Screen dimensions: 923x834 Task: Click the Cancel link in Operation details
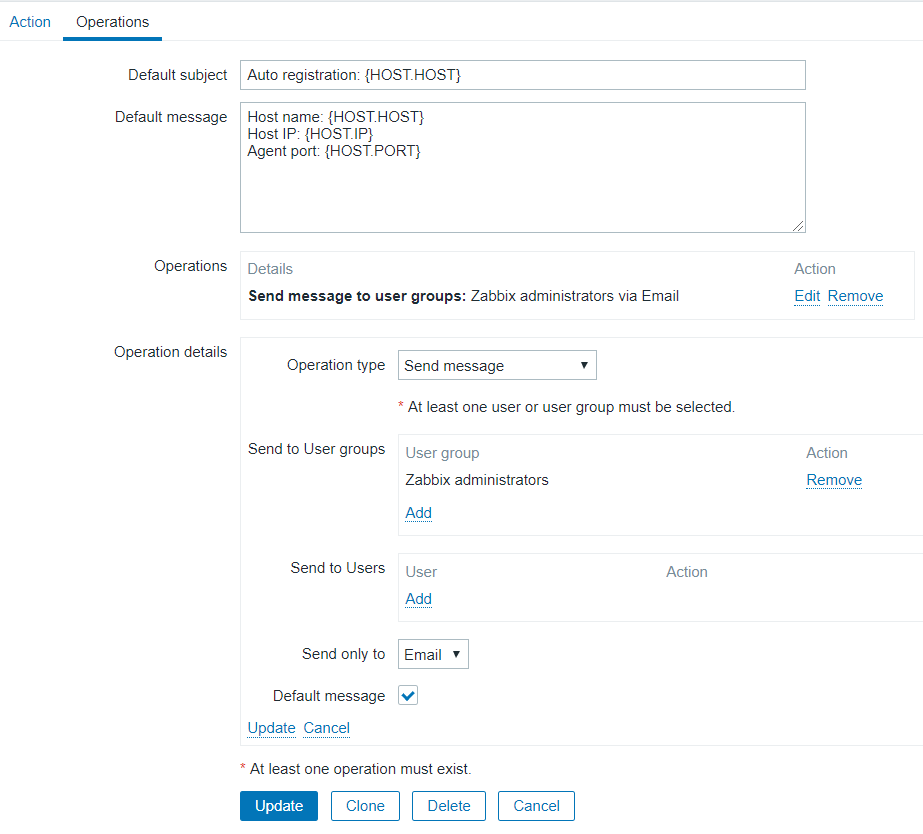click(326, 728)
